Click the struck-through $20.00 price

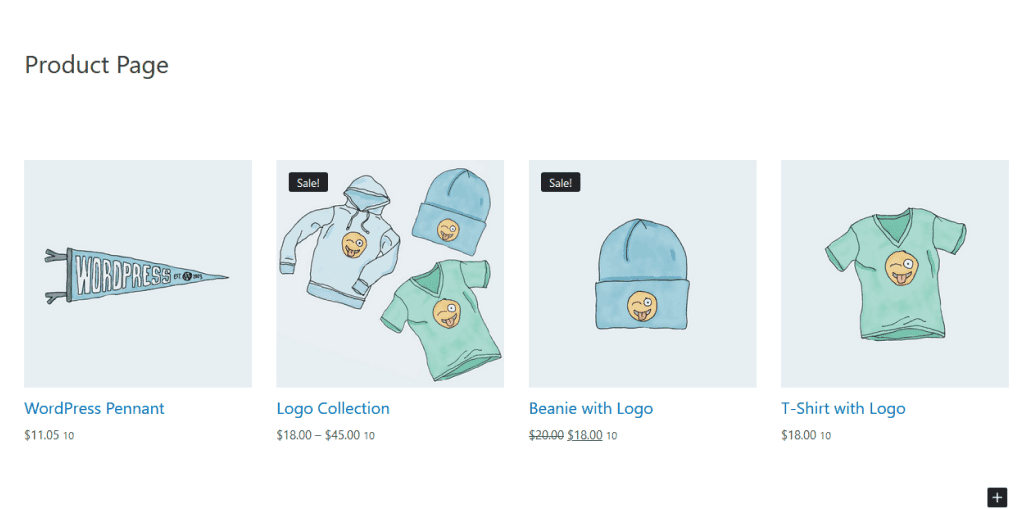click(x=546, y=435)
